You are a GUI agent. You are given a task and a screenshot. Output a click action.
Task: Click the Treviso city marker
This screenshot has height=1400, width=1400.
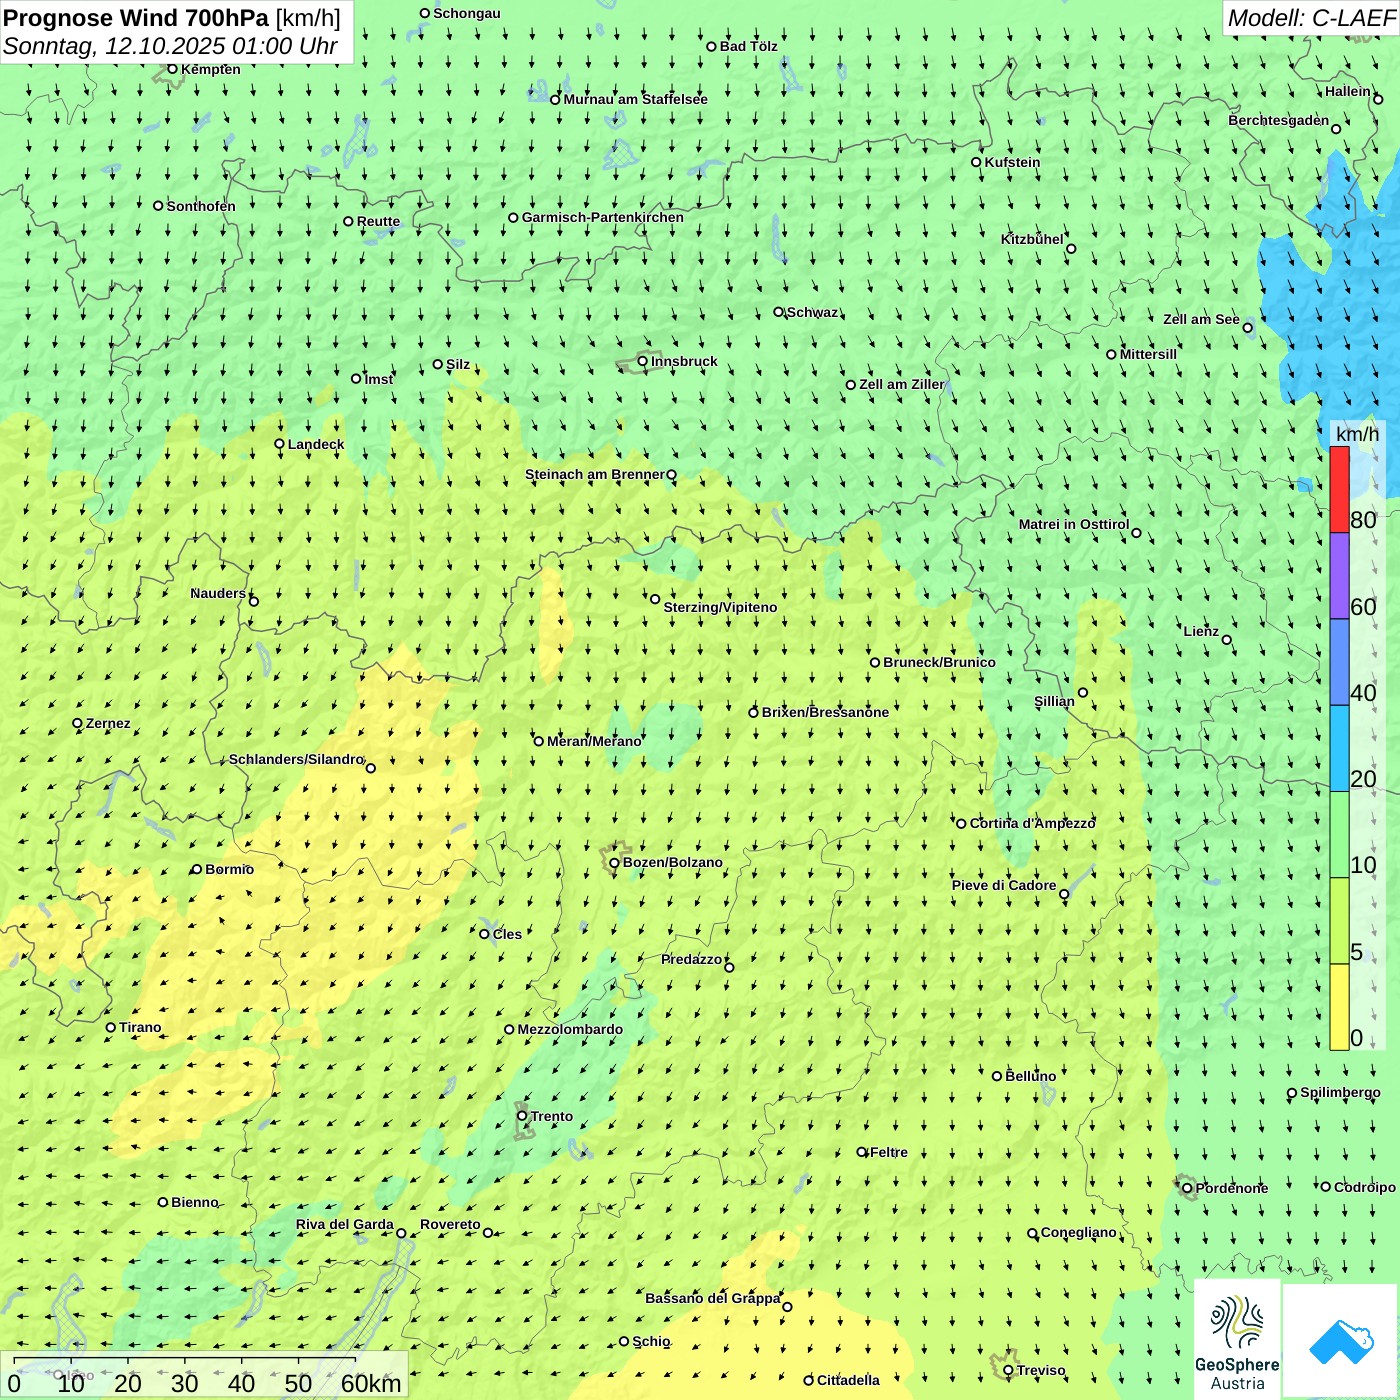(x=1008, y=1370)
